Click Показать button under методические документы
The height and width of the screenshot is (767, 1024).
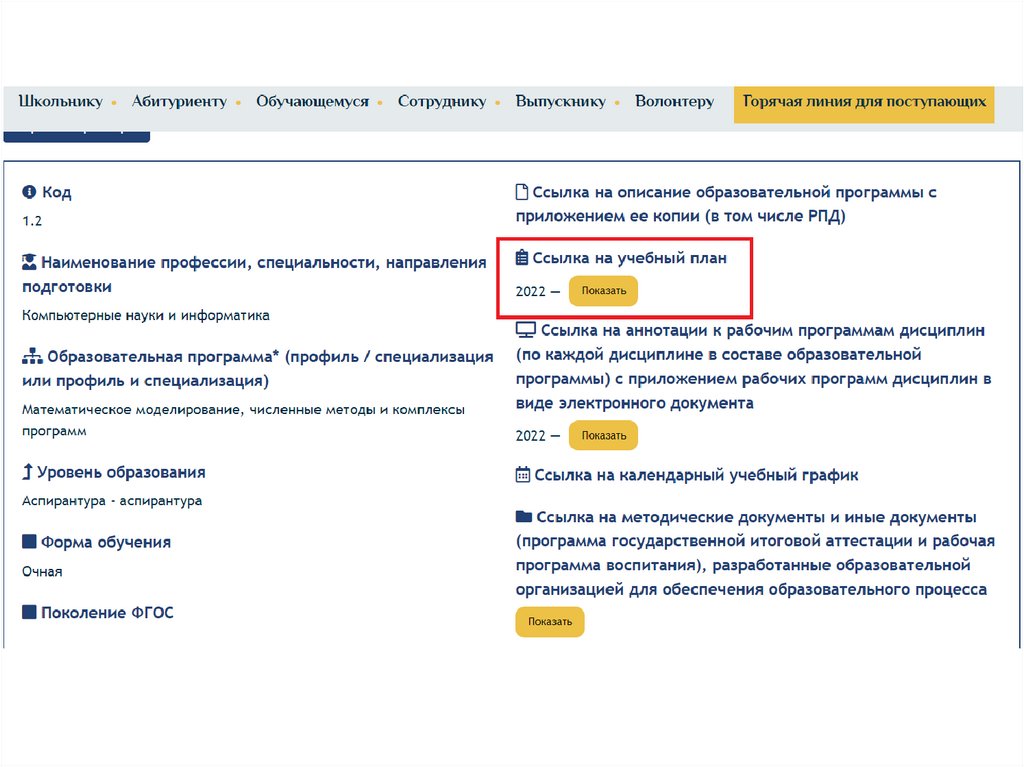coord(549,621)
